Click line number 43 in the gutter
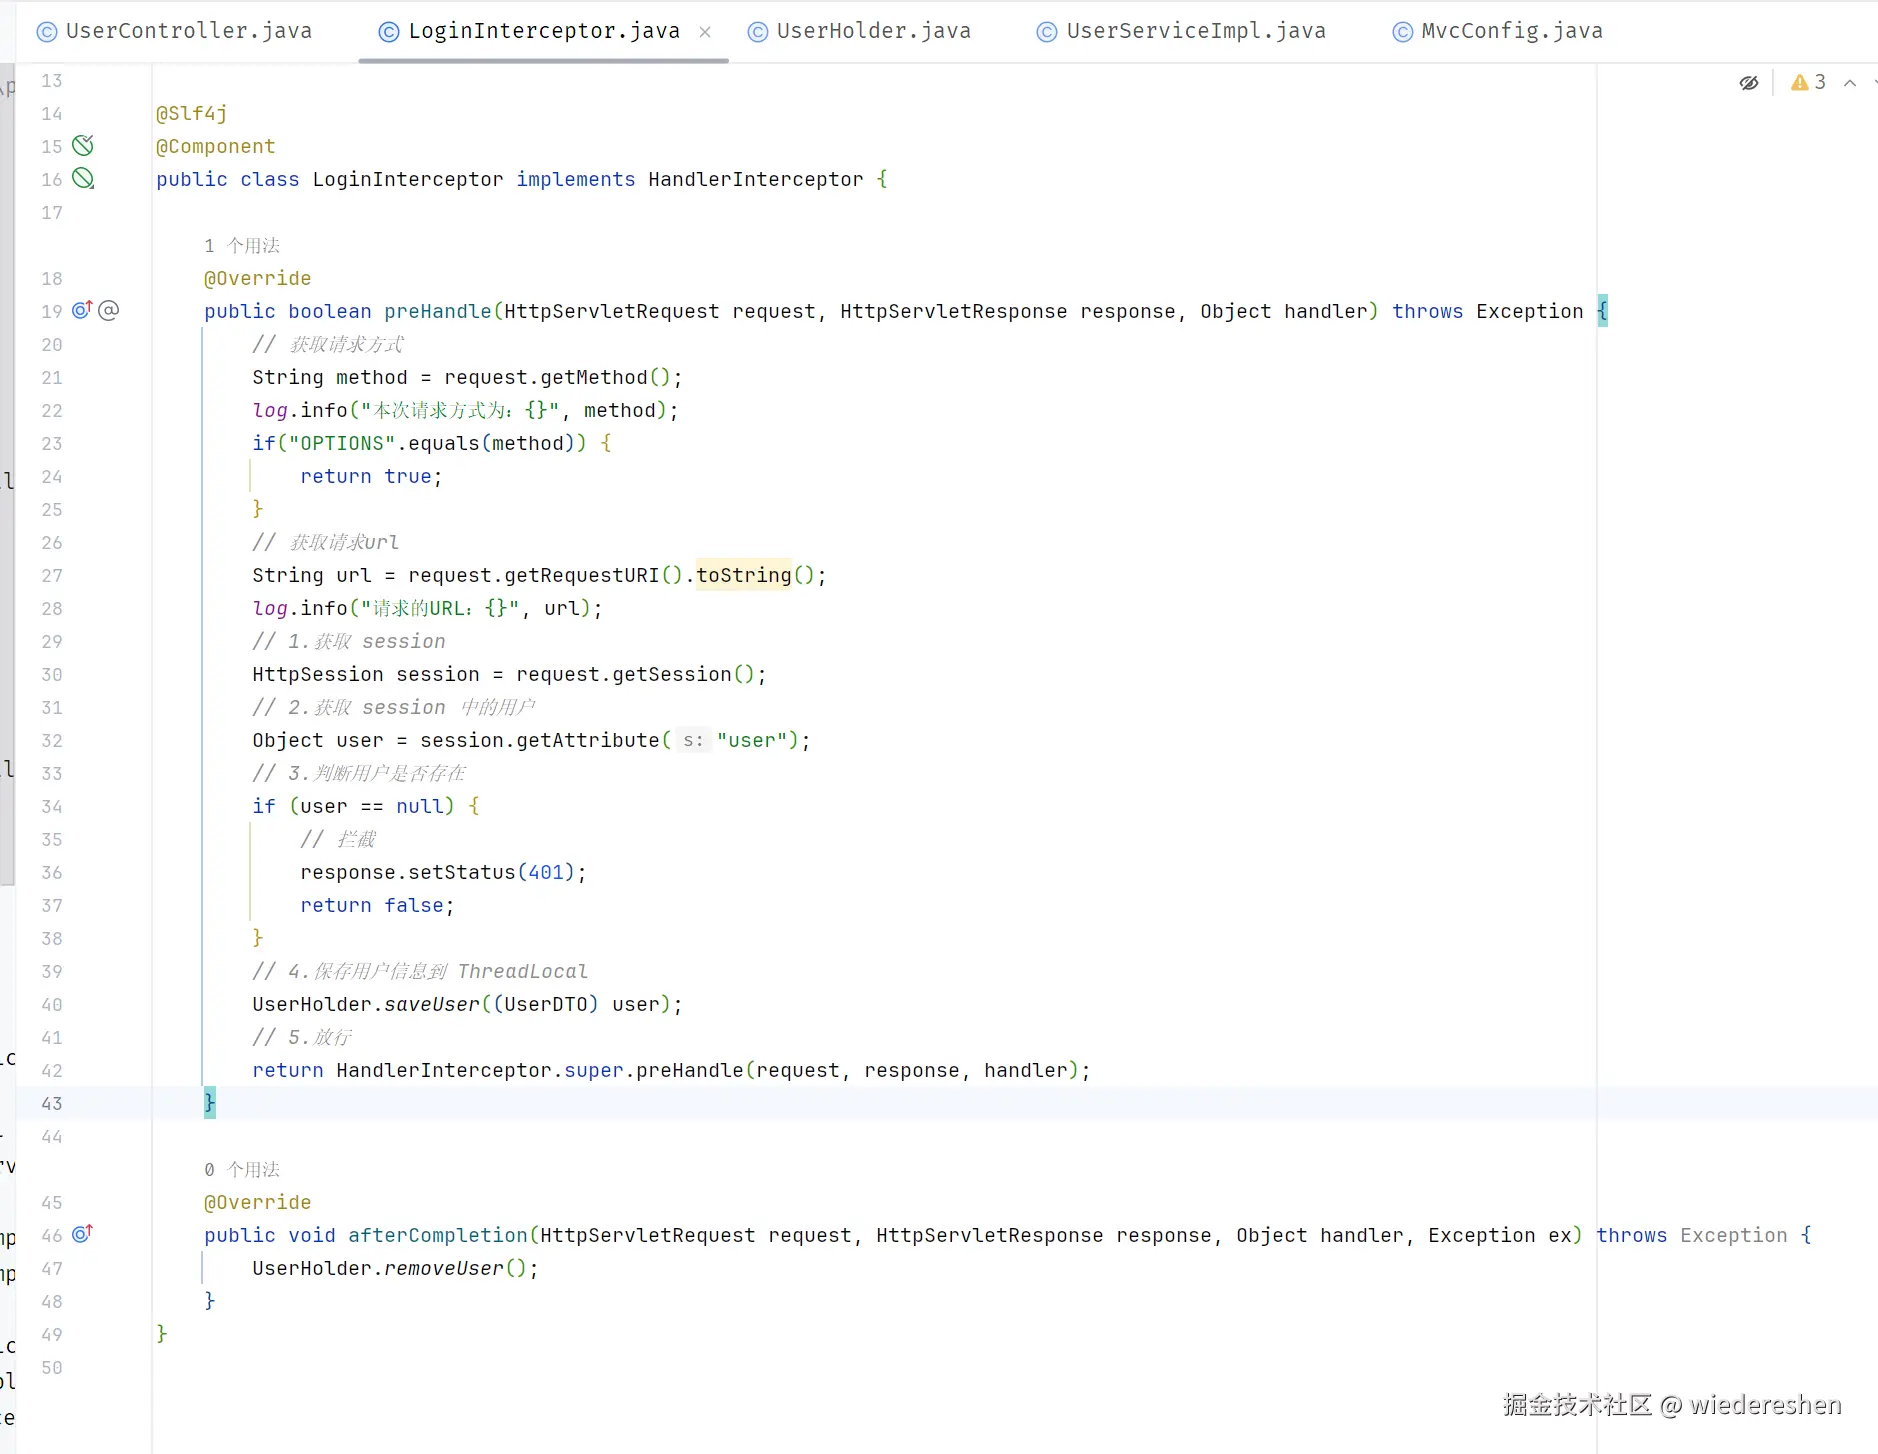The width and height of the screenshot is (1878, 1454). pos(52,1103)
